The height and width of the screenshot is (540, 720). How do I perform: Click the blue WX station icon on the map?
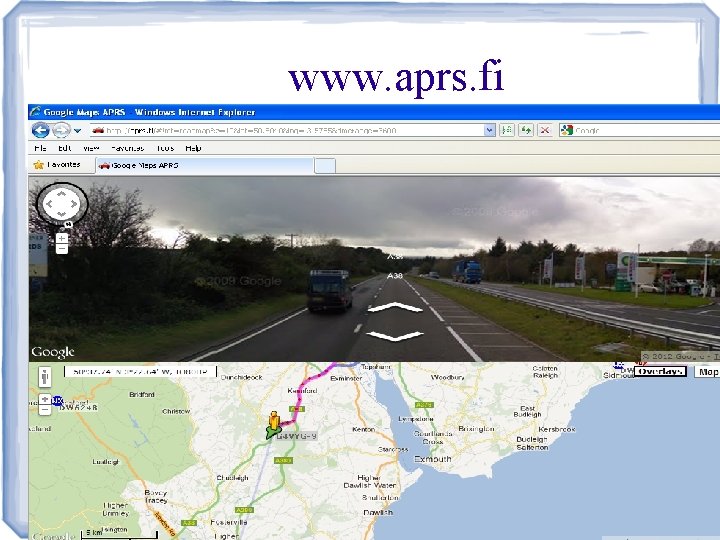pos(57,401)
